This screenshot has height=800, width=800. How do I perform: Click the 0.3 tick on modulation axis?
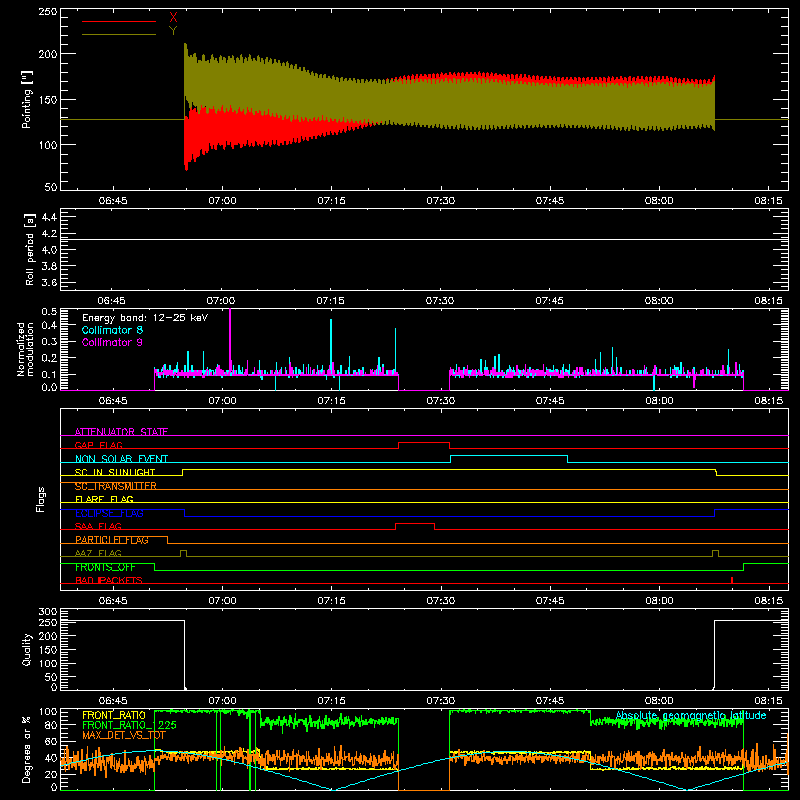click(x=49, y=341)
